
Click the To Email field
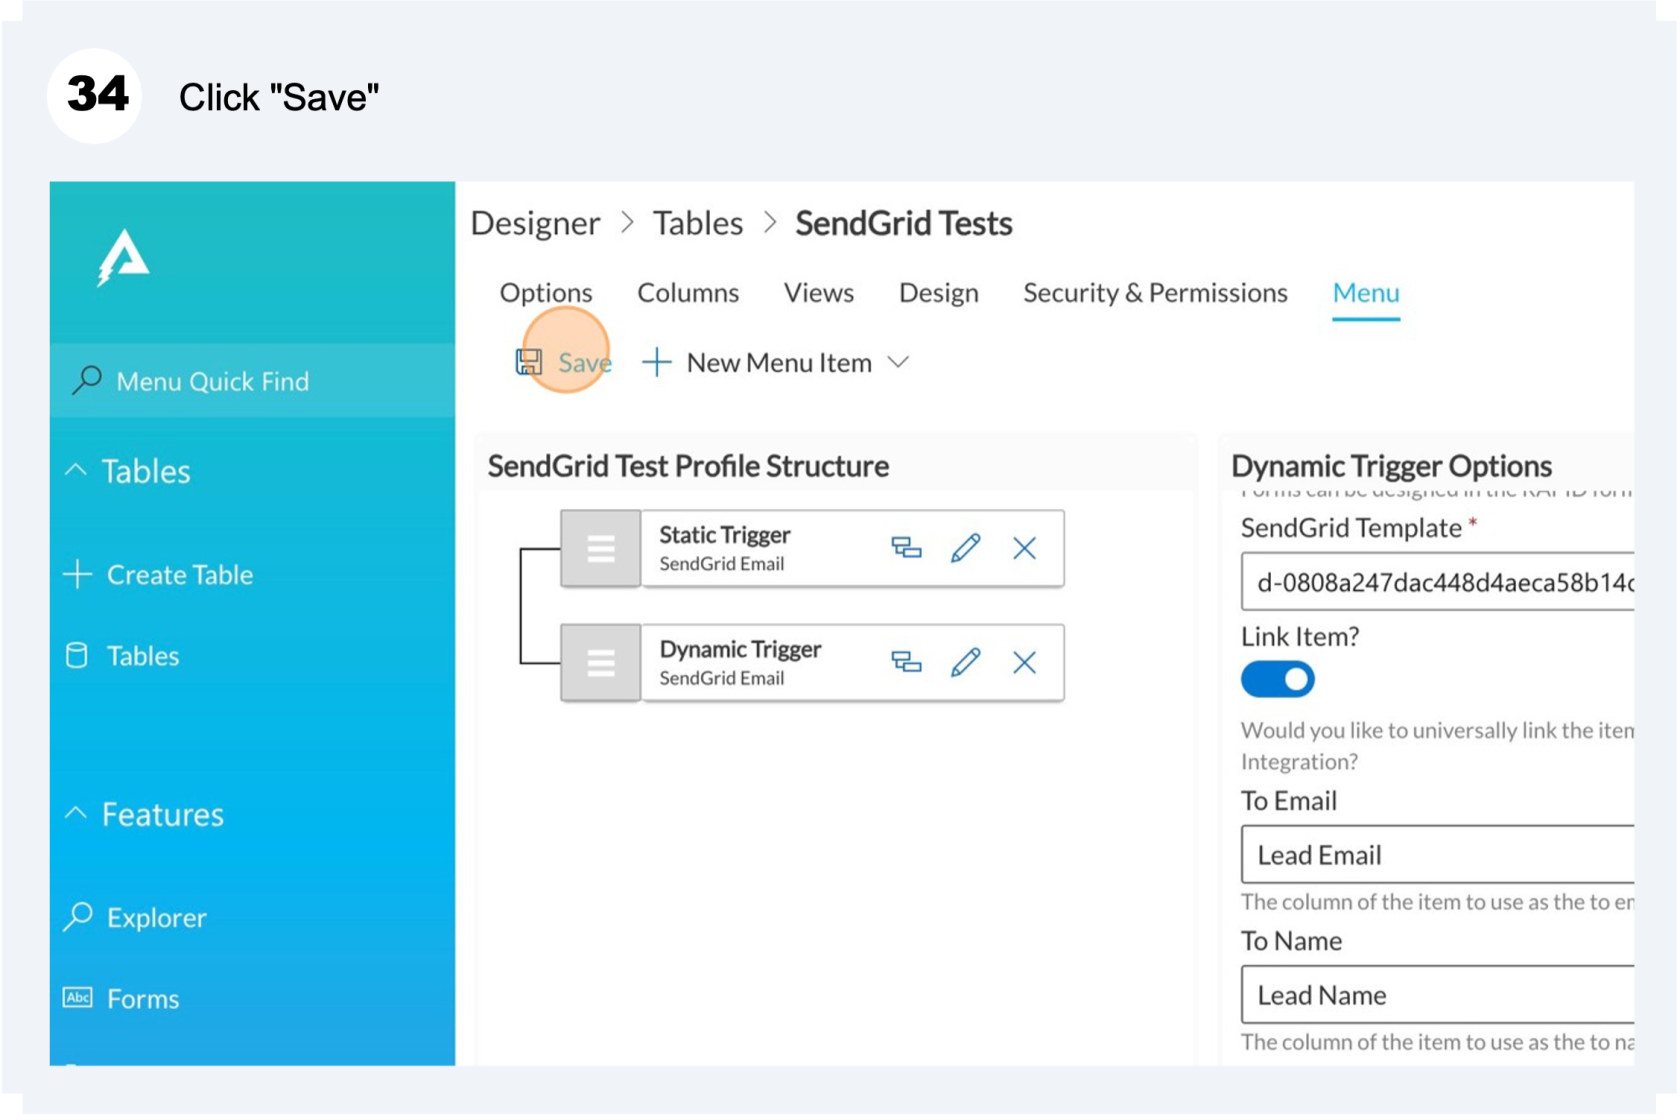pyautogui.click(x=1438, y=855)
